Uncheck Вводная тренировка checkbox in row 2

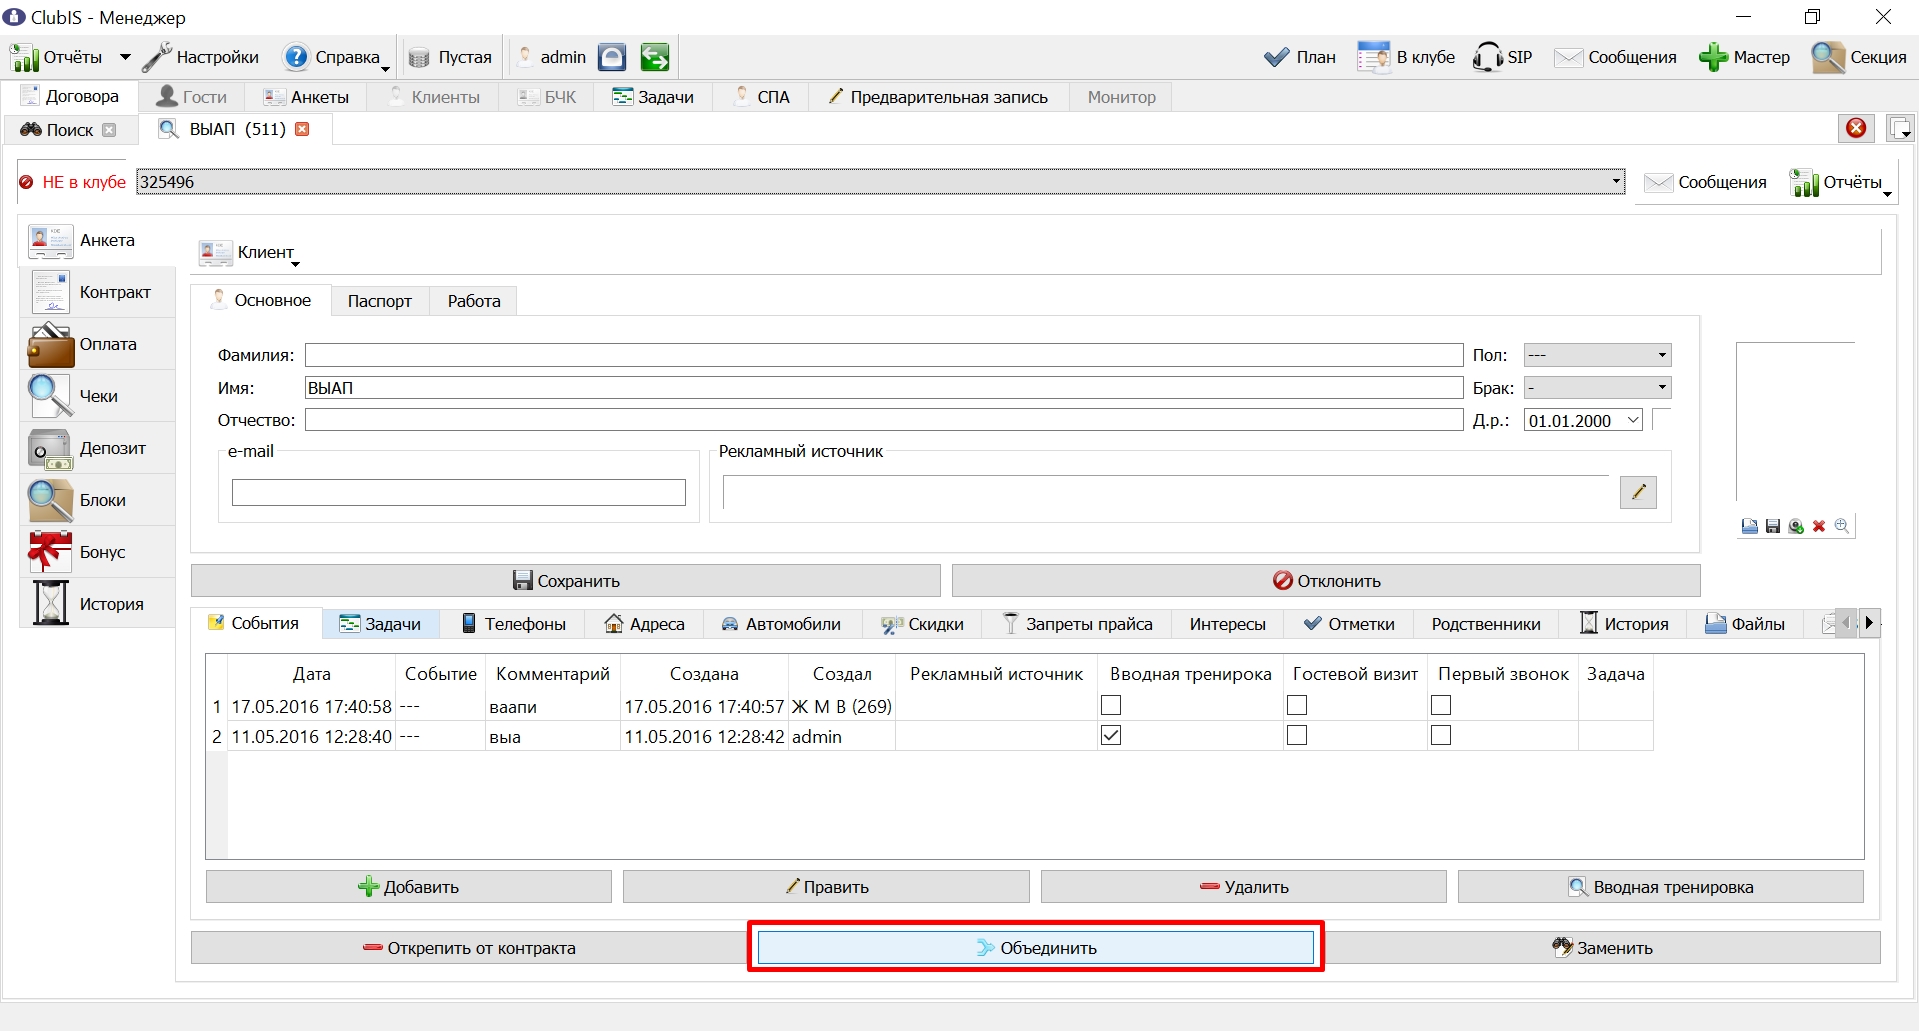point(1111,736)
